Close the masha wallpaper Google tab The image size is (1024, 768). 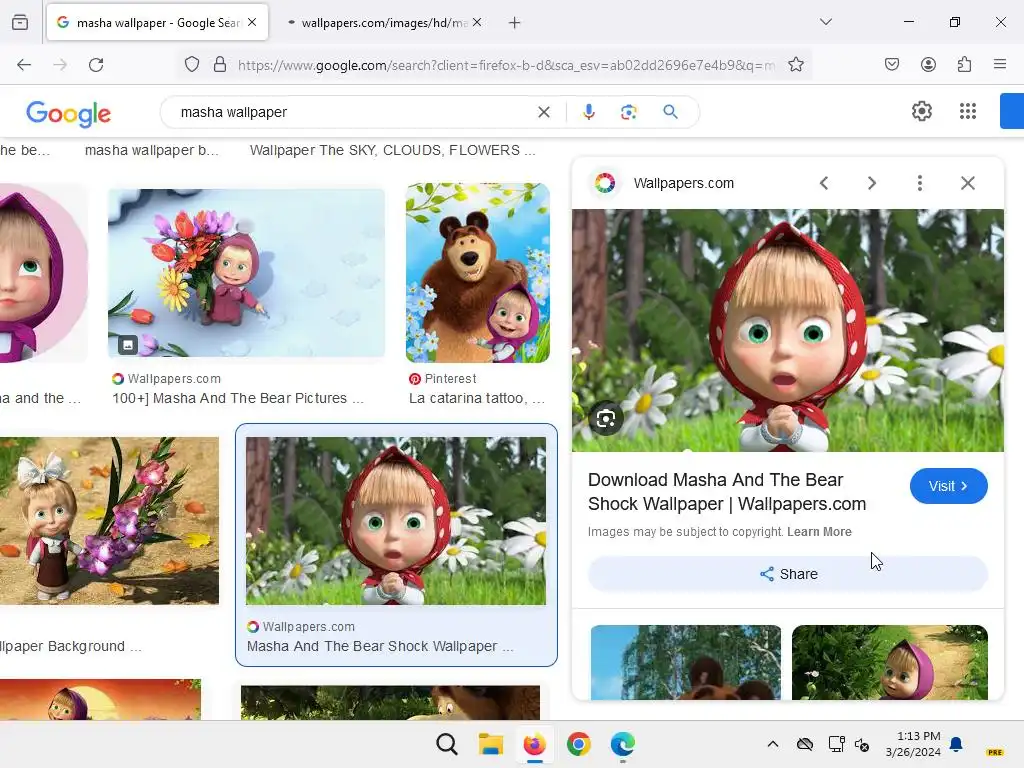(252, 23)
